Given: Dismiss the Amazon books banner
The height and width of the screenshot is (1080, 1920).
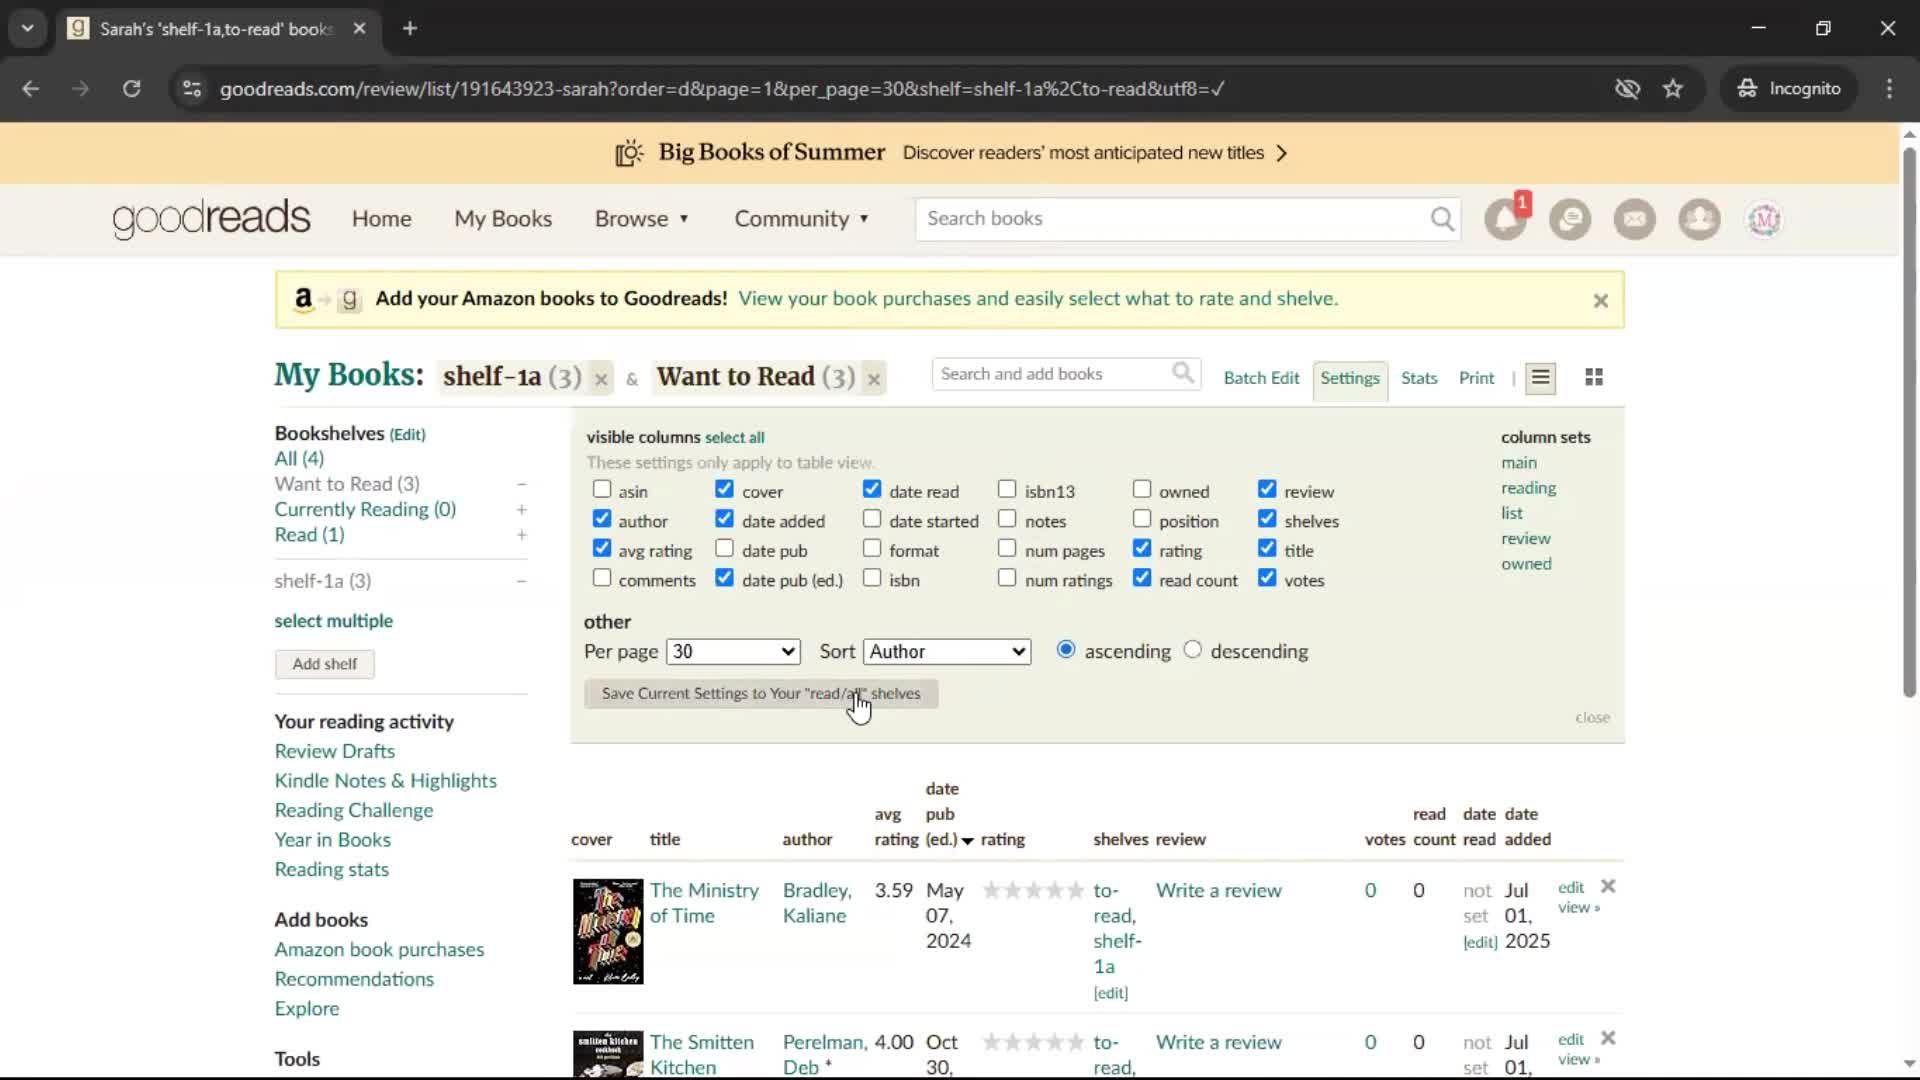Looking at the screenshot, I should [1601, 300].
